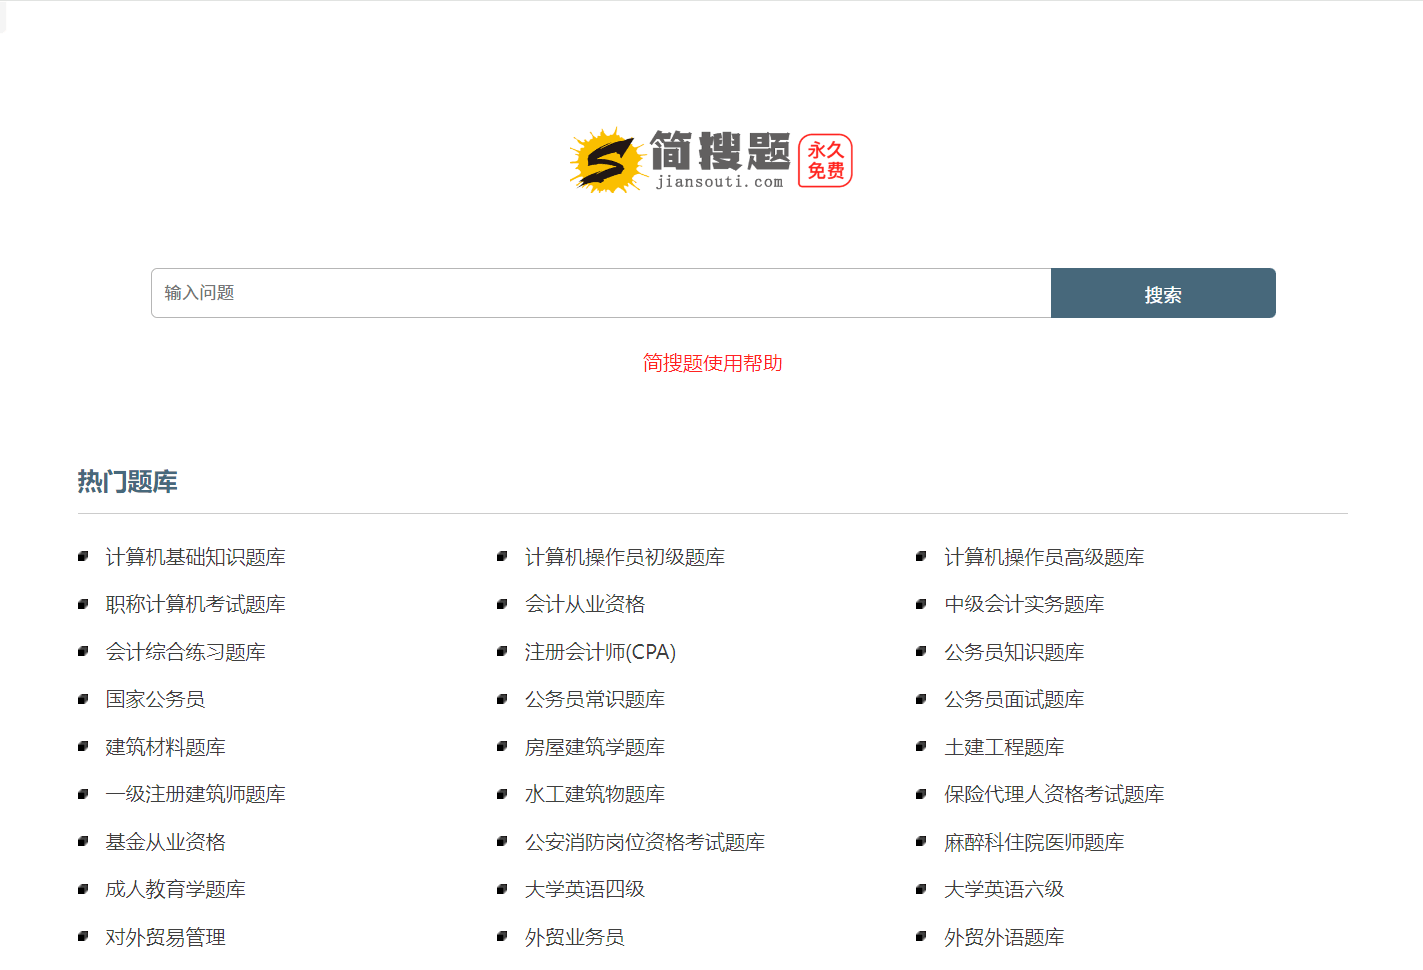Click 大学英语四级 link
This screenshot has width=1423, height=970.
point(584,889)
